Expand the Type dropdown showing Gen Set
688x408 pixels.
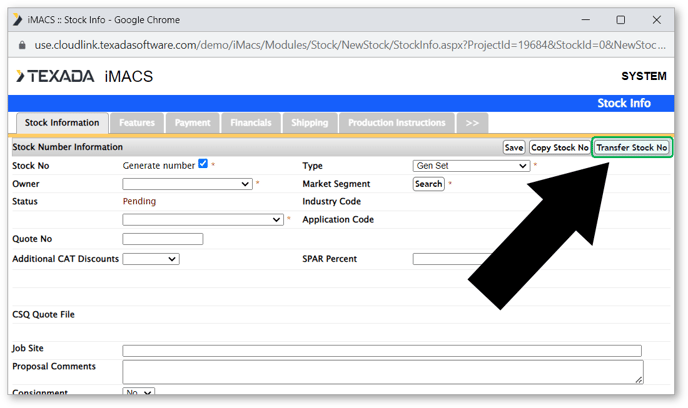point(470,166)
